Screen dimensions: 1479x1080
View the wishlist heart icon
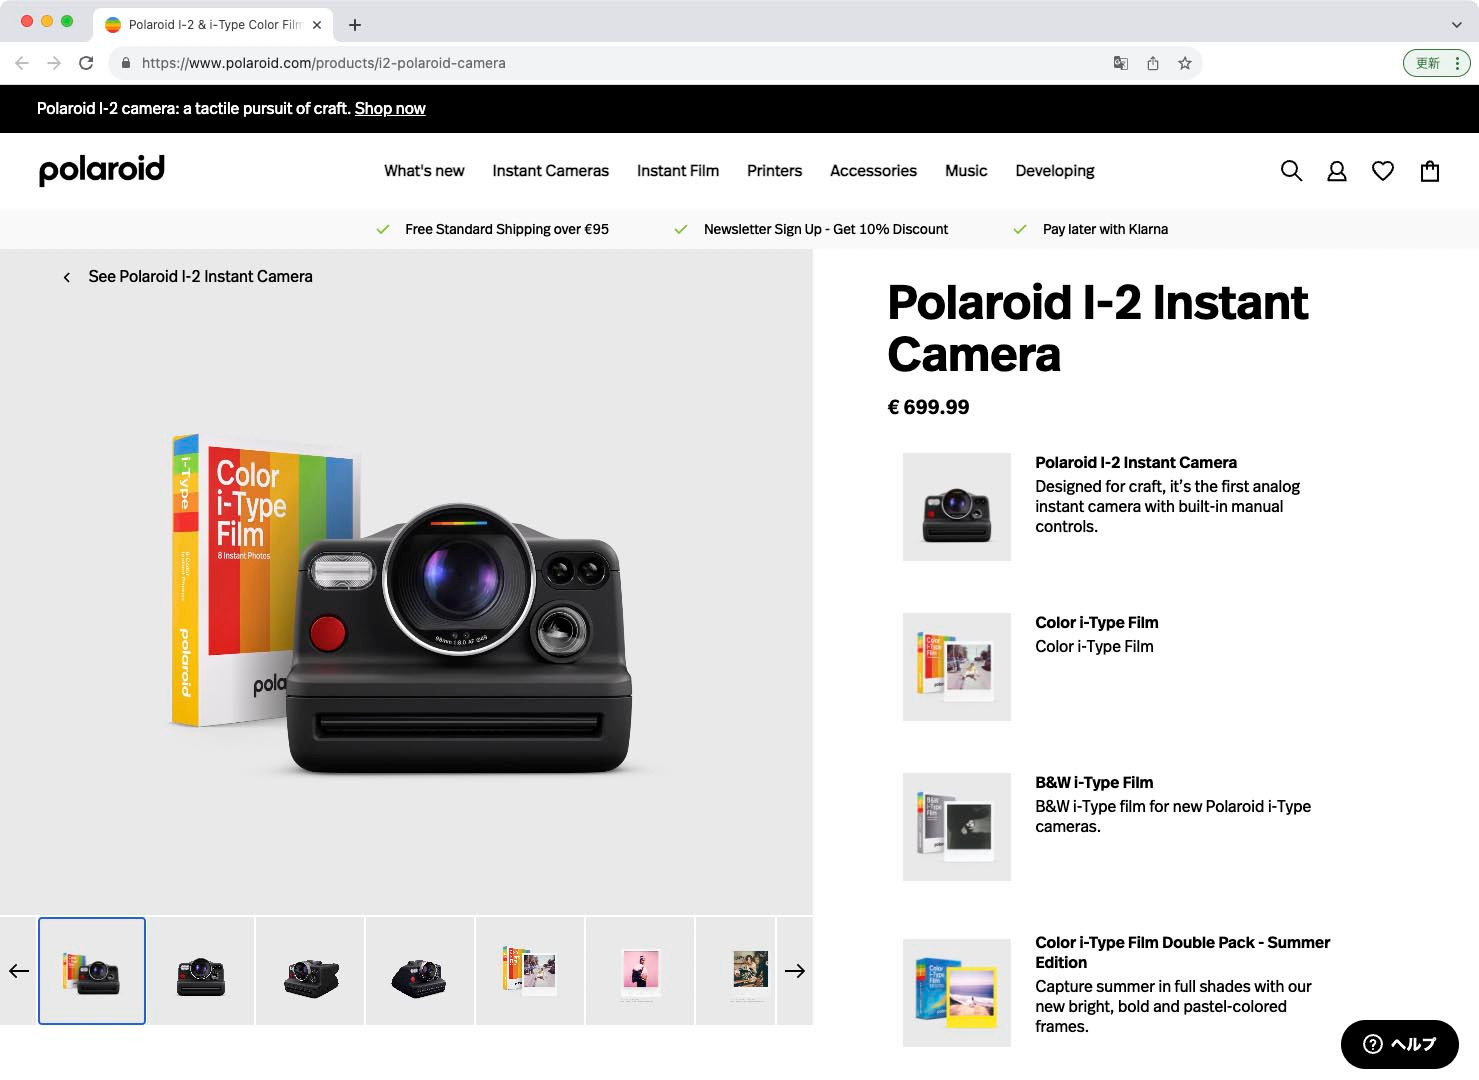tap(1383, 171)
